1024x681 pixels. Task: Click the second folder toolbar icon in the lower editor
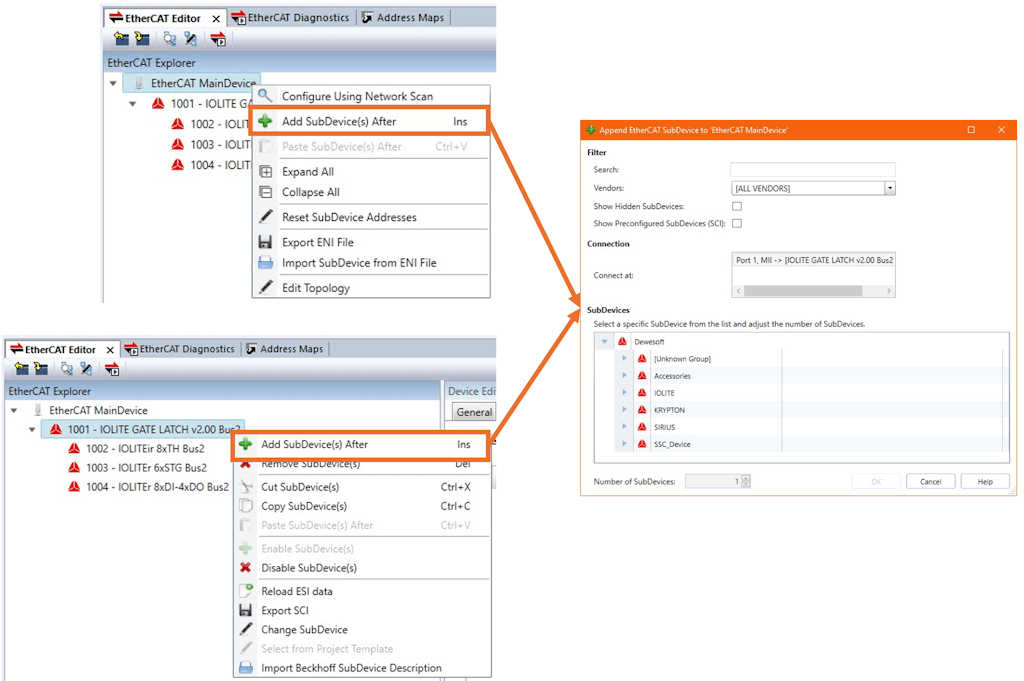41,369
